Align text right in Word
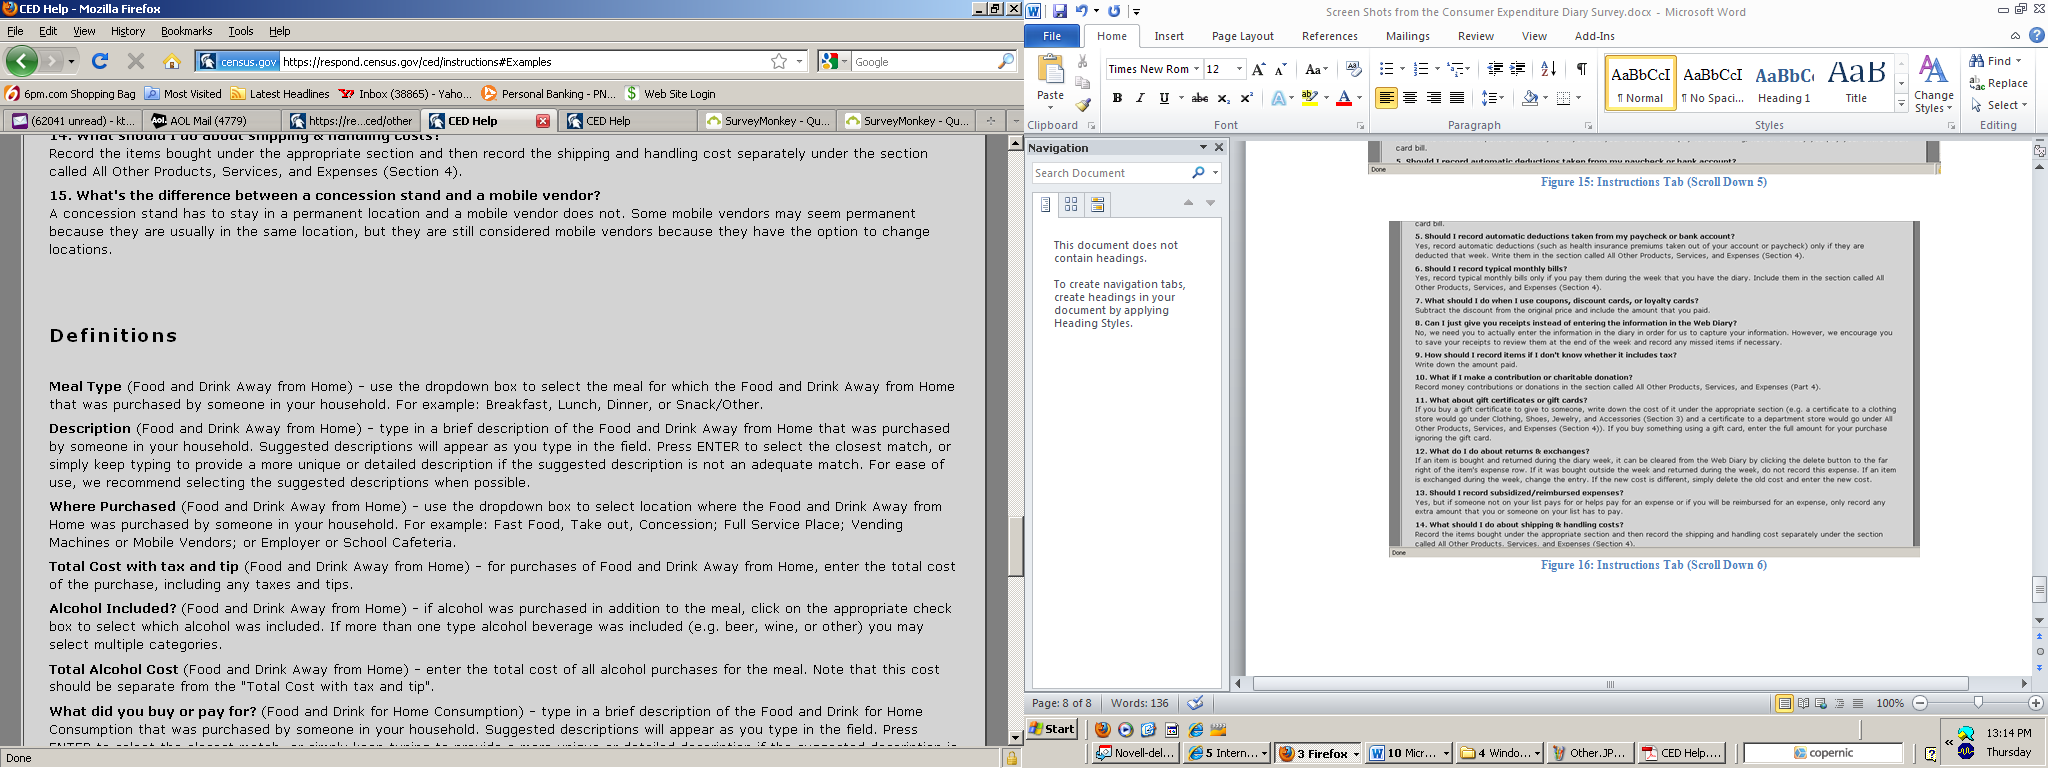This screenshot has width=2048, height=768. click(1434, 98)
